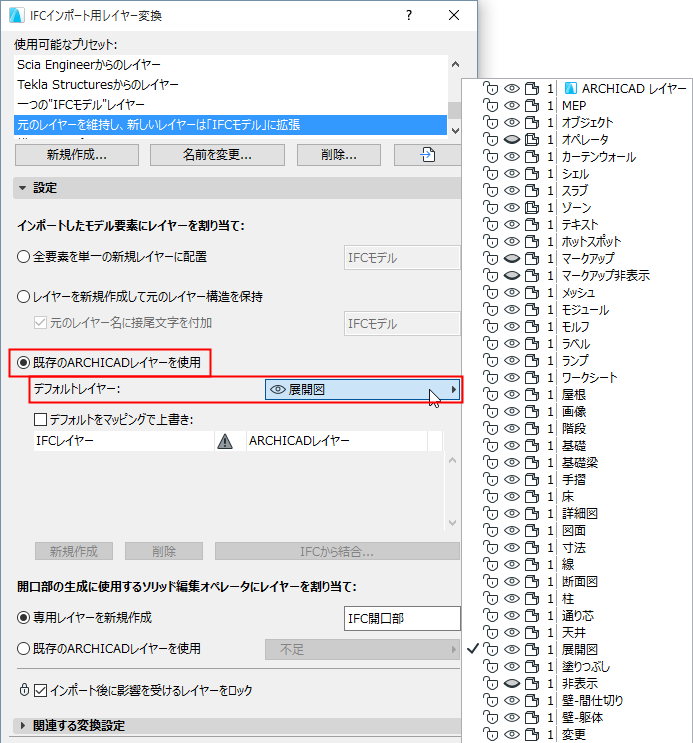Open the デフォルトレイヤー dropdown showing 展開図
Screen dimensions: 693x743
363,390
